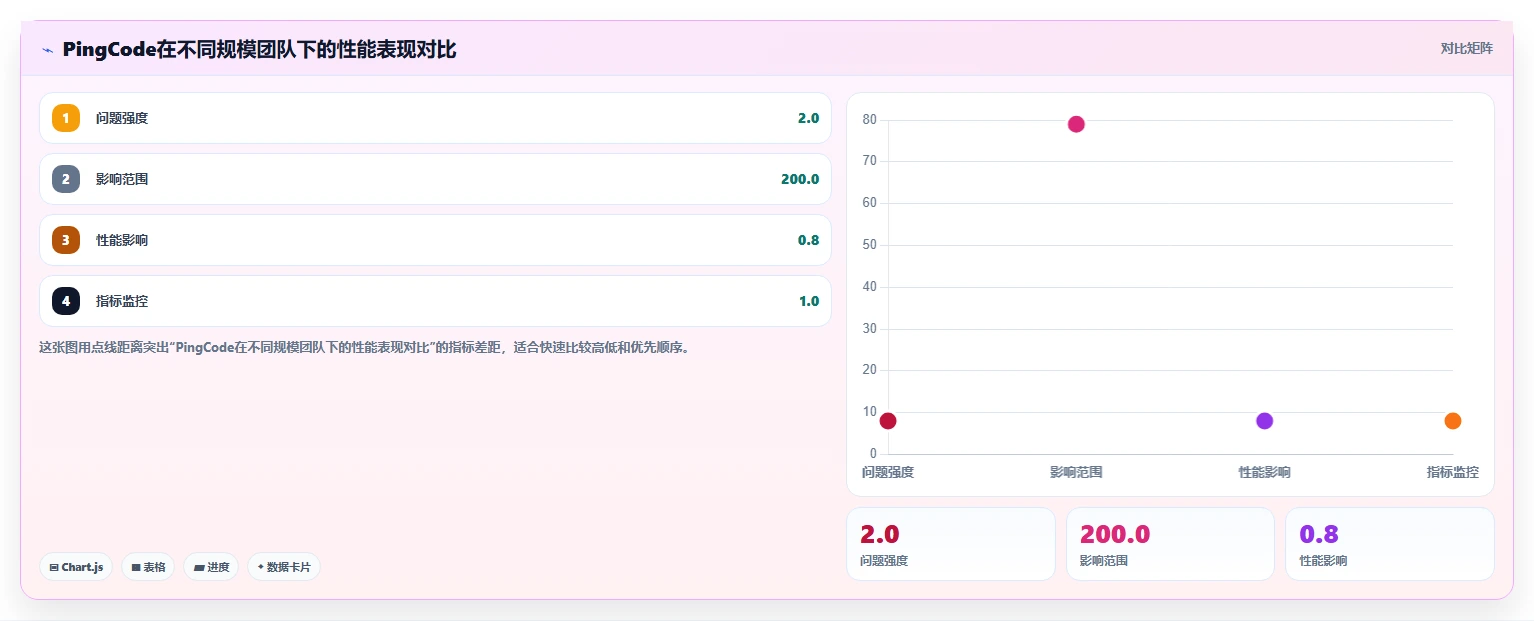The image size is (1534, 621).
Task: Open the 指标监控 list row
Action: point(435,301)
